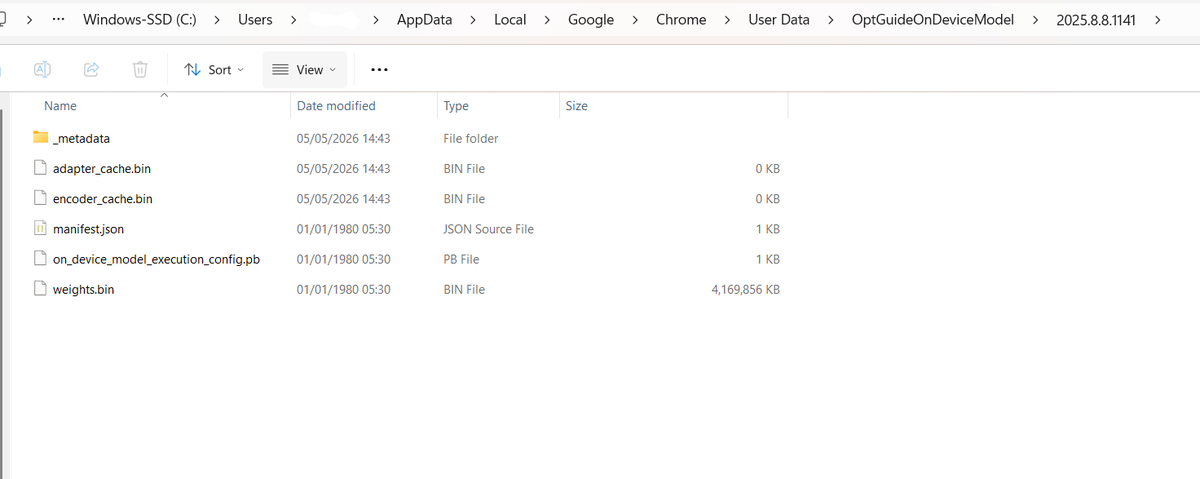The image size is (1200, 479).
Task: Click the adapter_cache.bin file name
Action: click(x=102, y=169)
